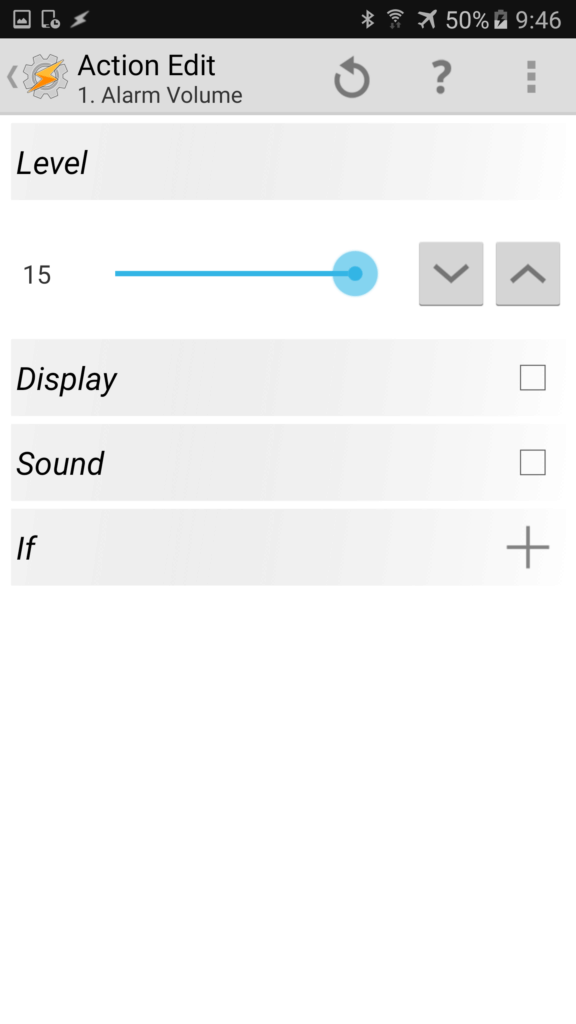The height and width of the screenshot is (1024, 576).
Task: Increase level with the up chevron button
Action: click(528, 274)
